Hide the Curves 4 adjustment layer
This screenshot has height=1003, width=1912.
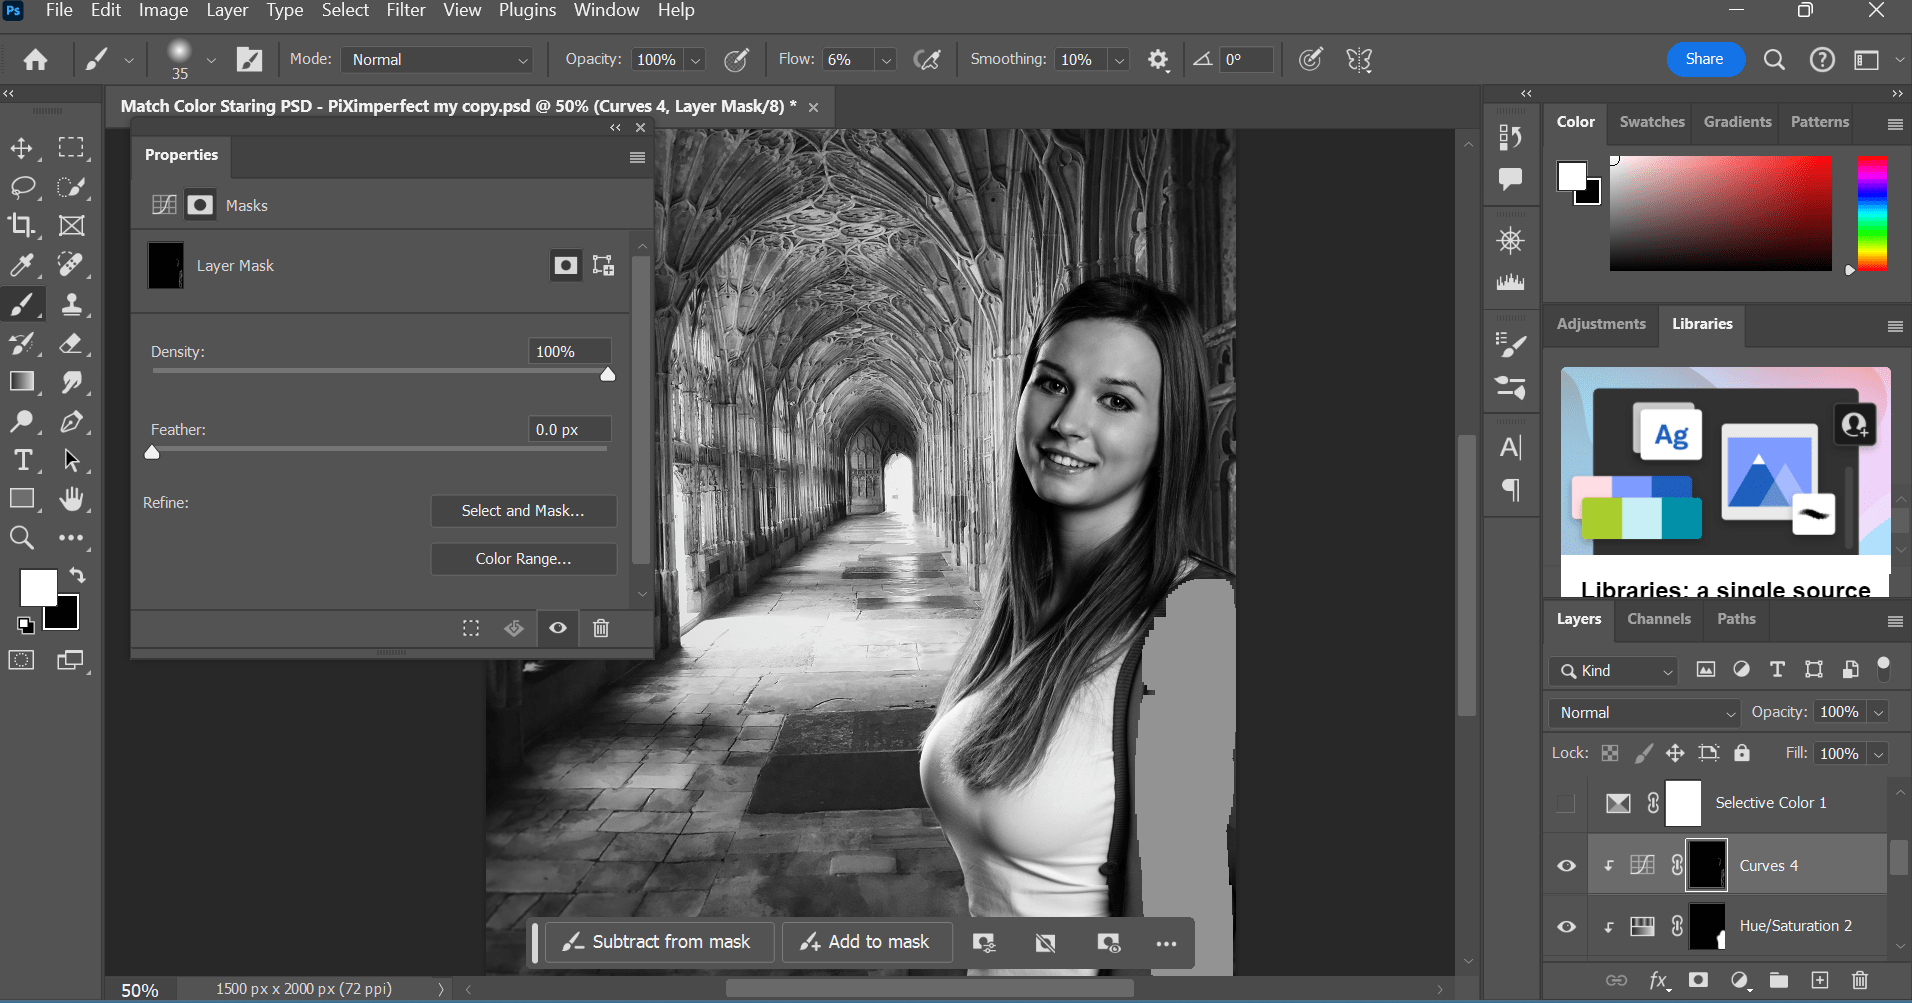click(1565, 865)
